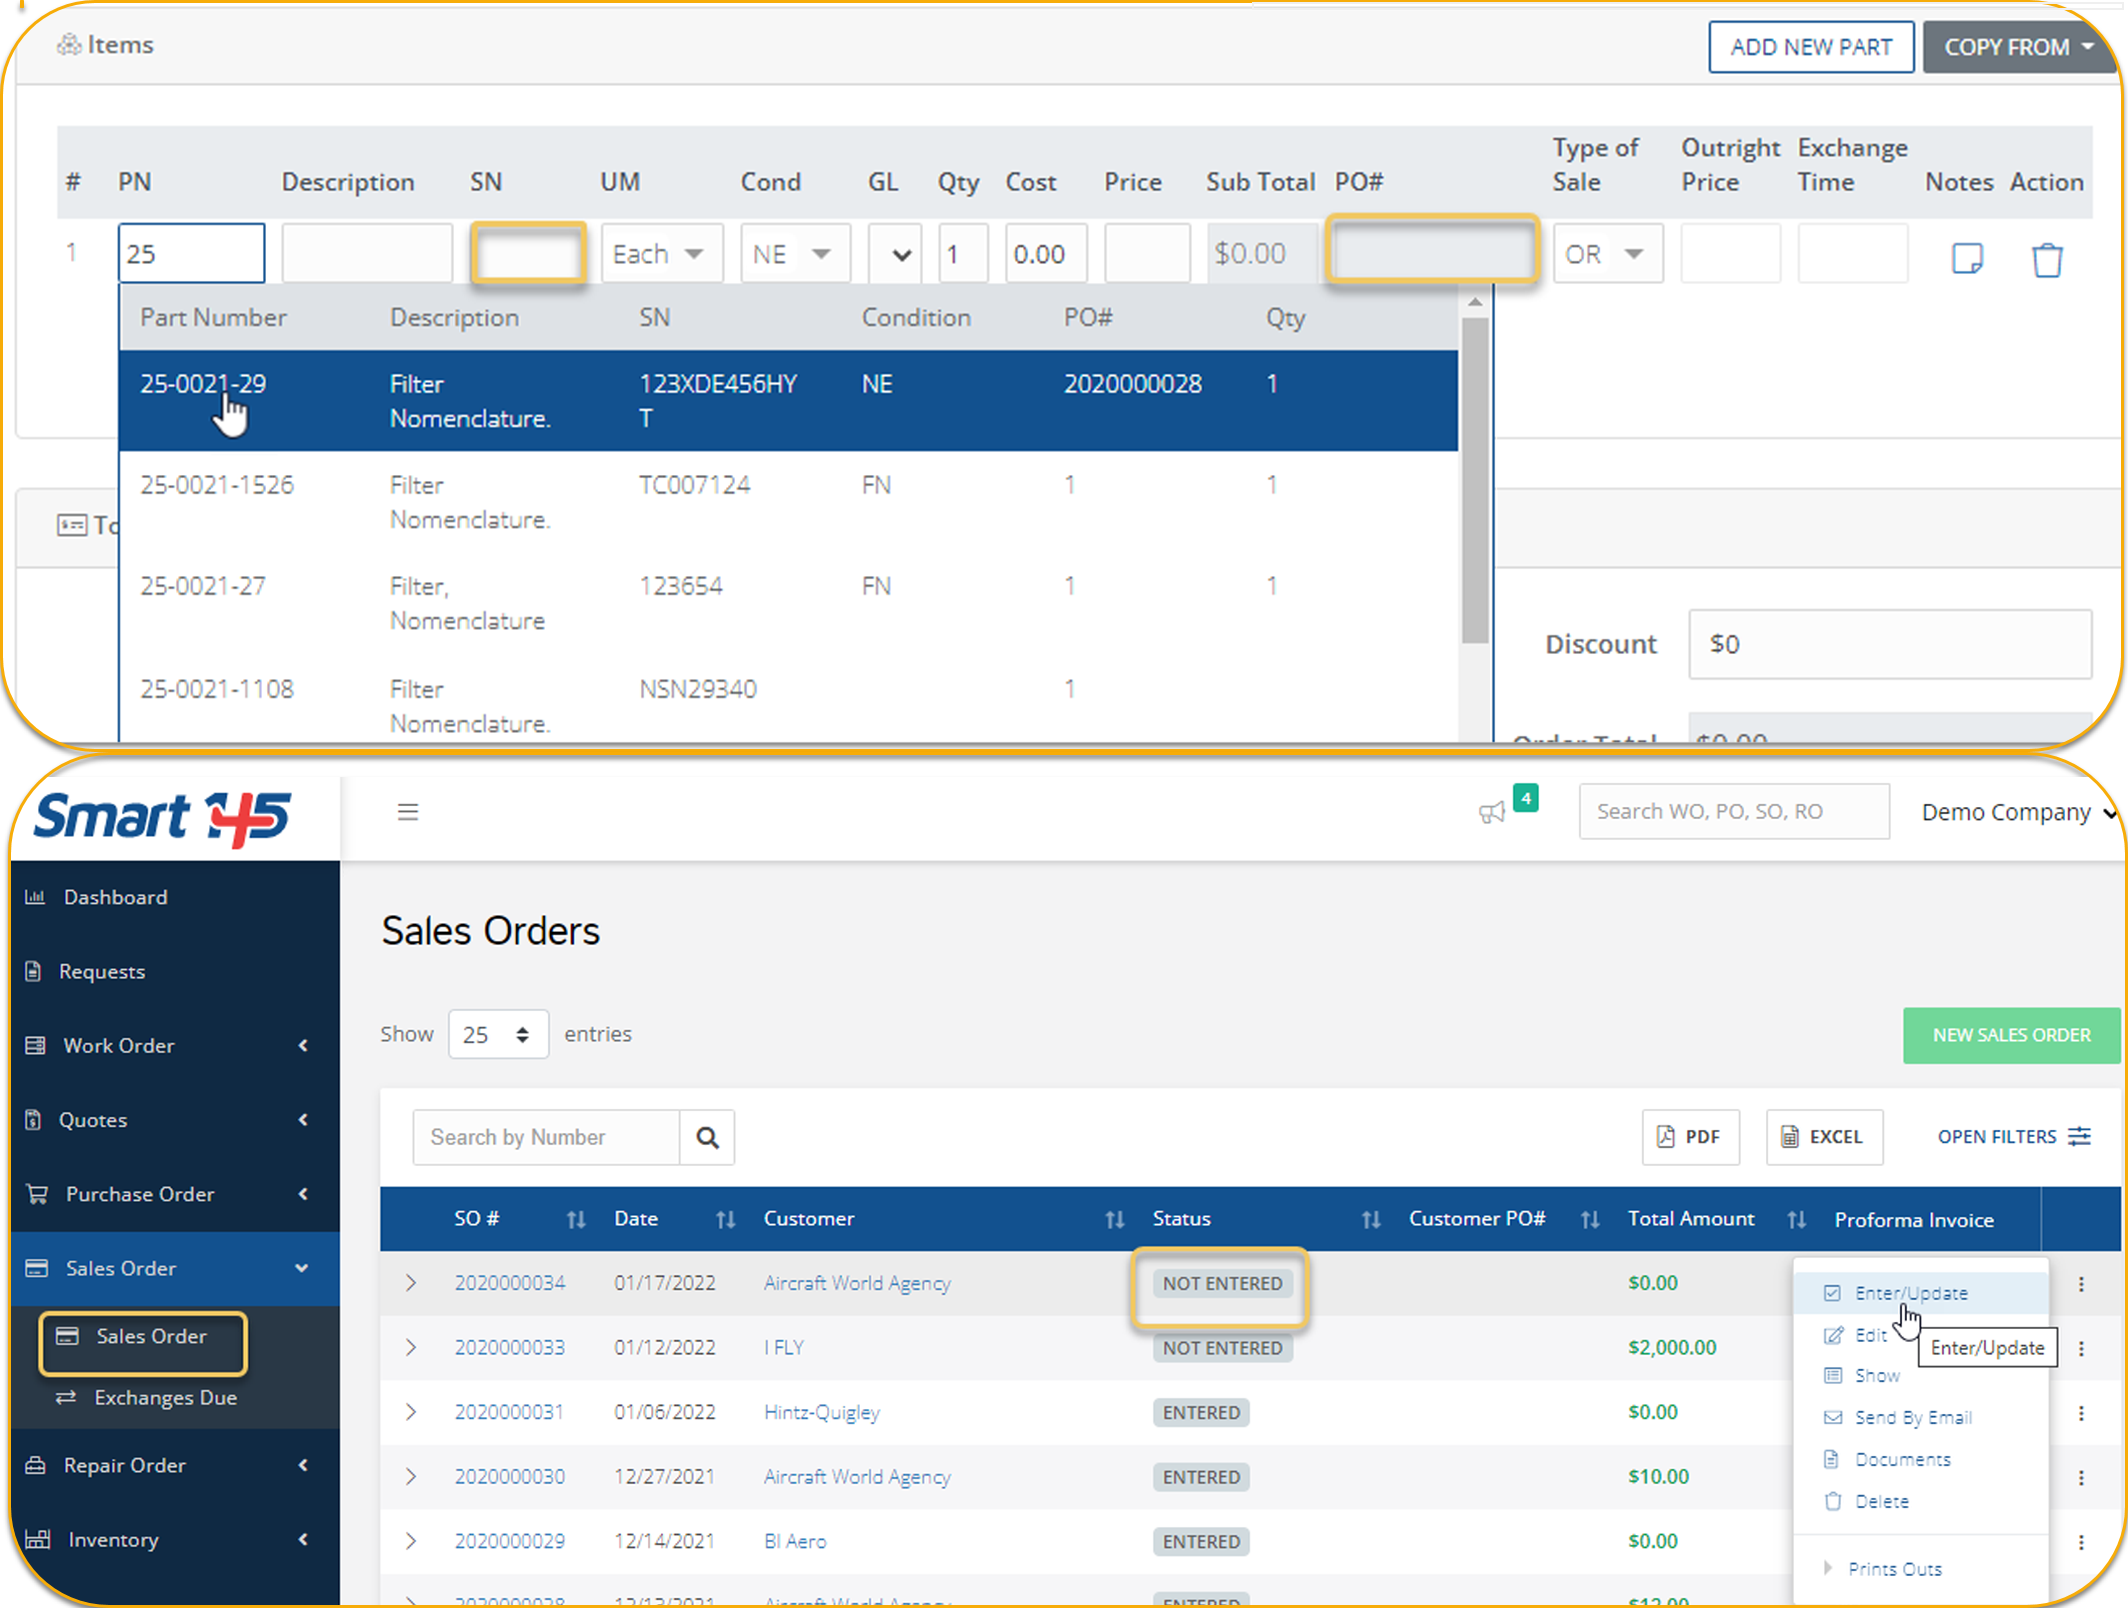The image size is (2128, 1608).
Task: Open the three-dot menu for SO 2020000031
Action: [x=2081, y=1413]
